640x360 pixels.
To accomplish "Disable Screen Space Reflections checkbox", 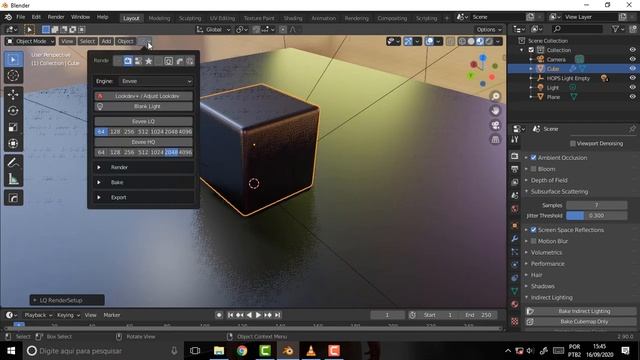I will (x=533, y=230).
